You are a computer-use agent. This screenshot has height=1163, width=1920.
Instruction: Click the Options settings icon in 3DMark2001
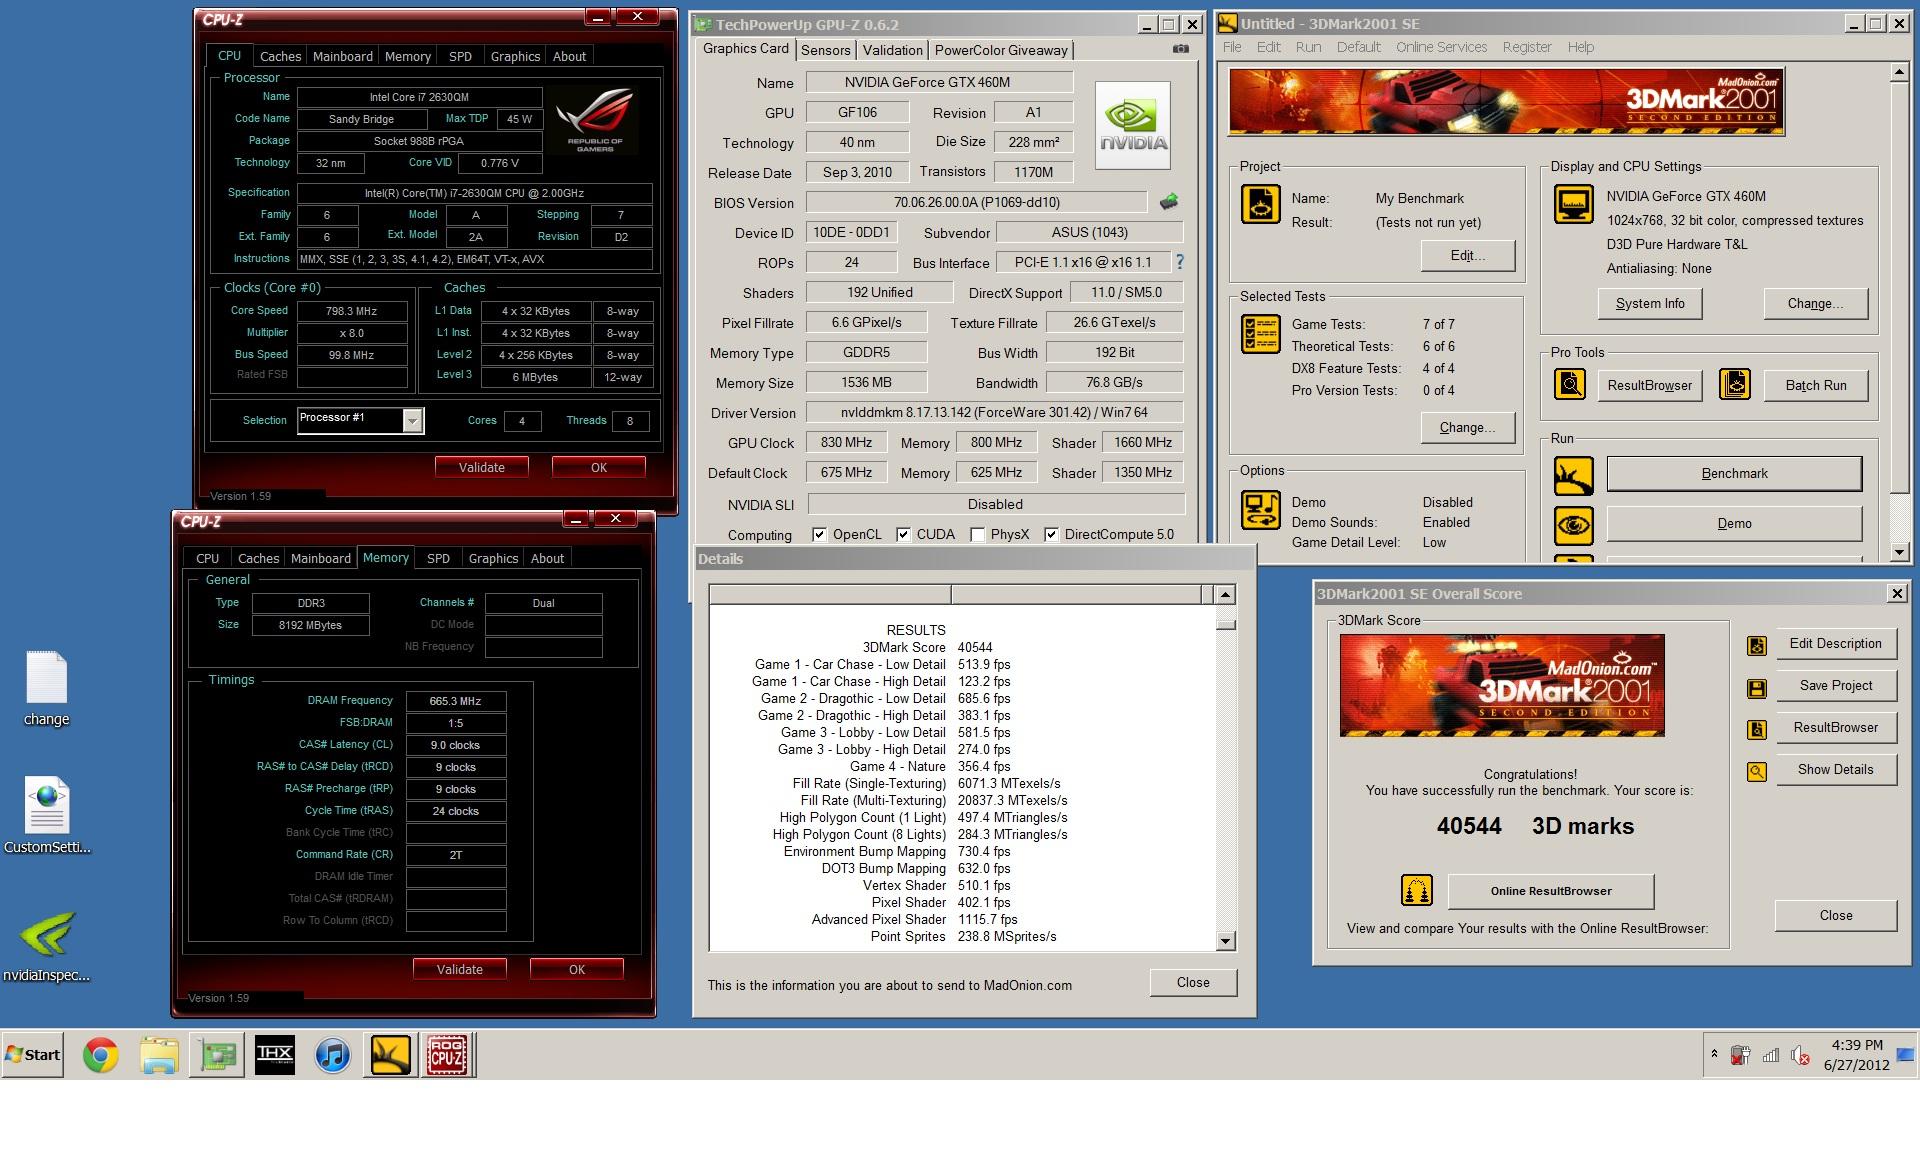tap(1260, 510)
